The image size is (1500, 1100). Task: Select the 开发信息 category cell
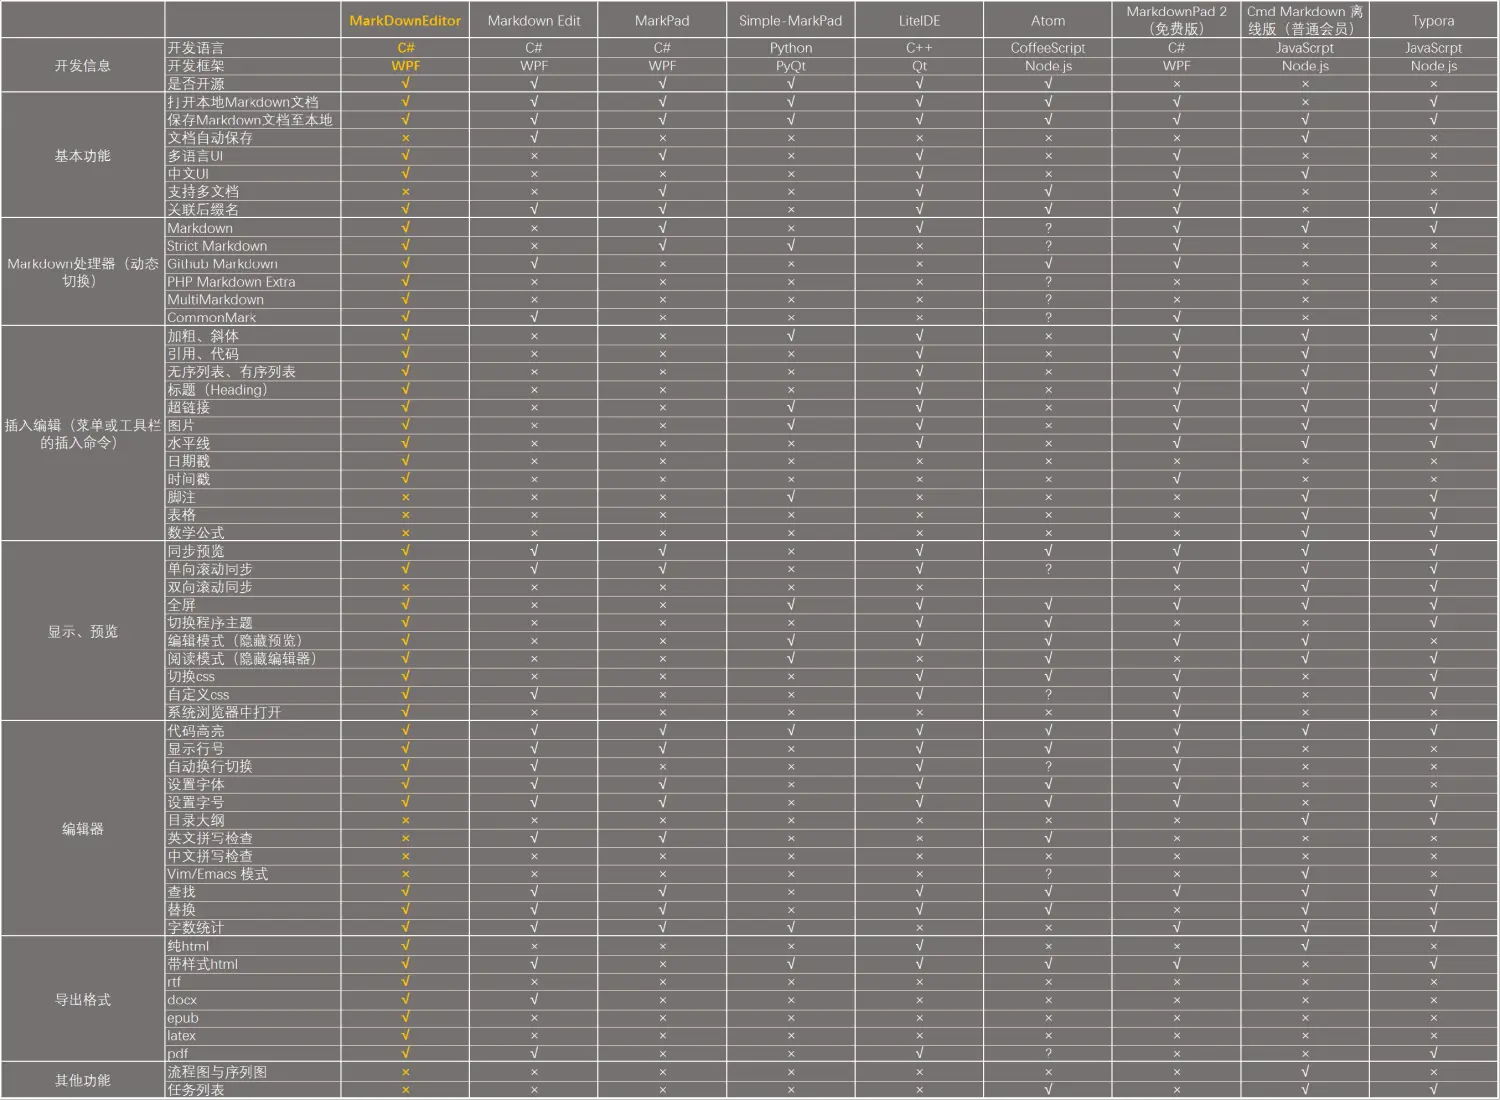83,66
